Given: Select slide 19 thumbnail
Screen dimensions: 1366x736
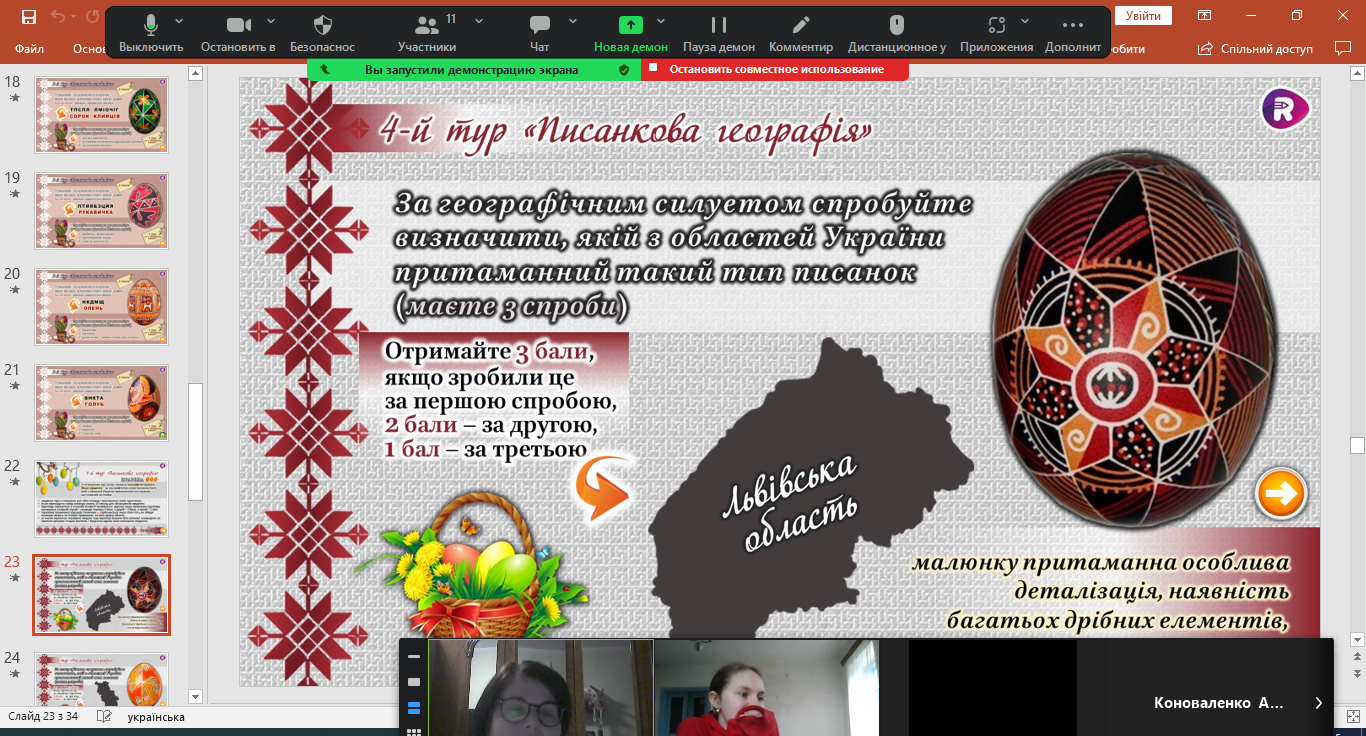Looking at the screenshot, I should [x=101, y=211].
